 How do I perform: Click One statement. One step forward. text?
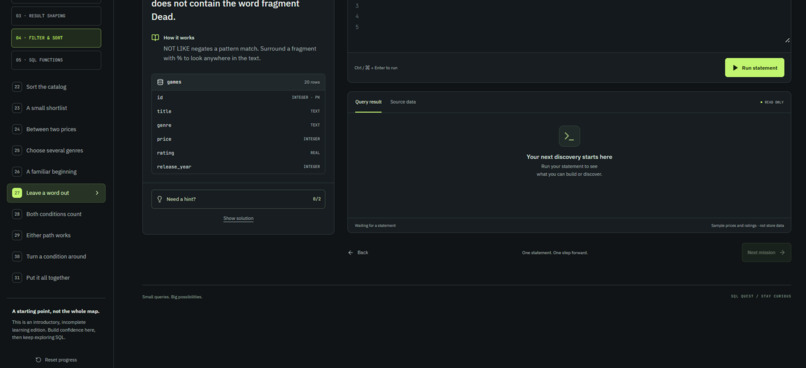(555, 253)
